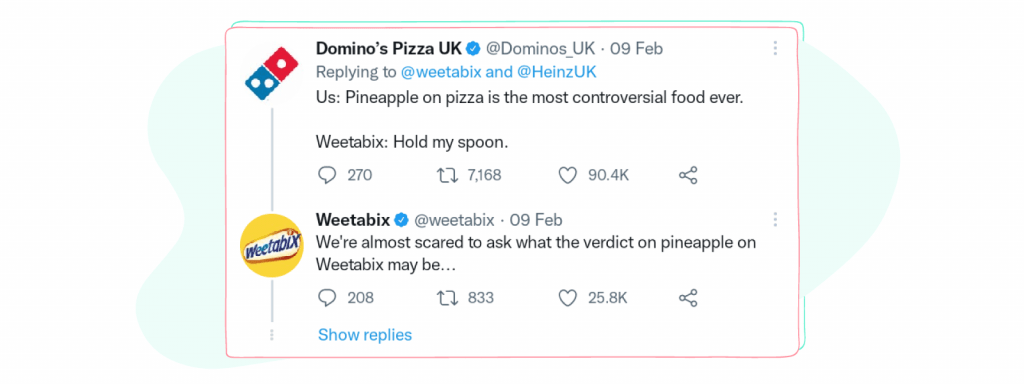The width and height of the screenshot is (1024, 384).
Task: Share the Weetabix pineapple tweet
Action: 688,298
